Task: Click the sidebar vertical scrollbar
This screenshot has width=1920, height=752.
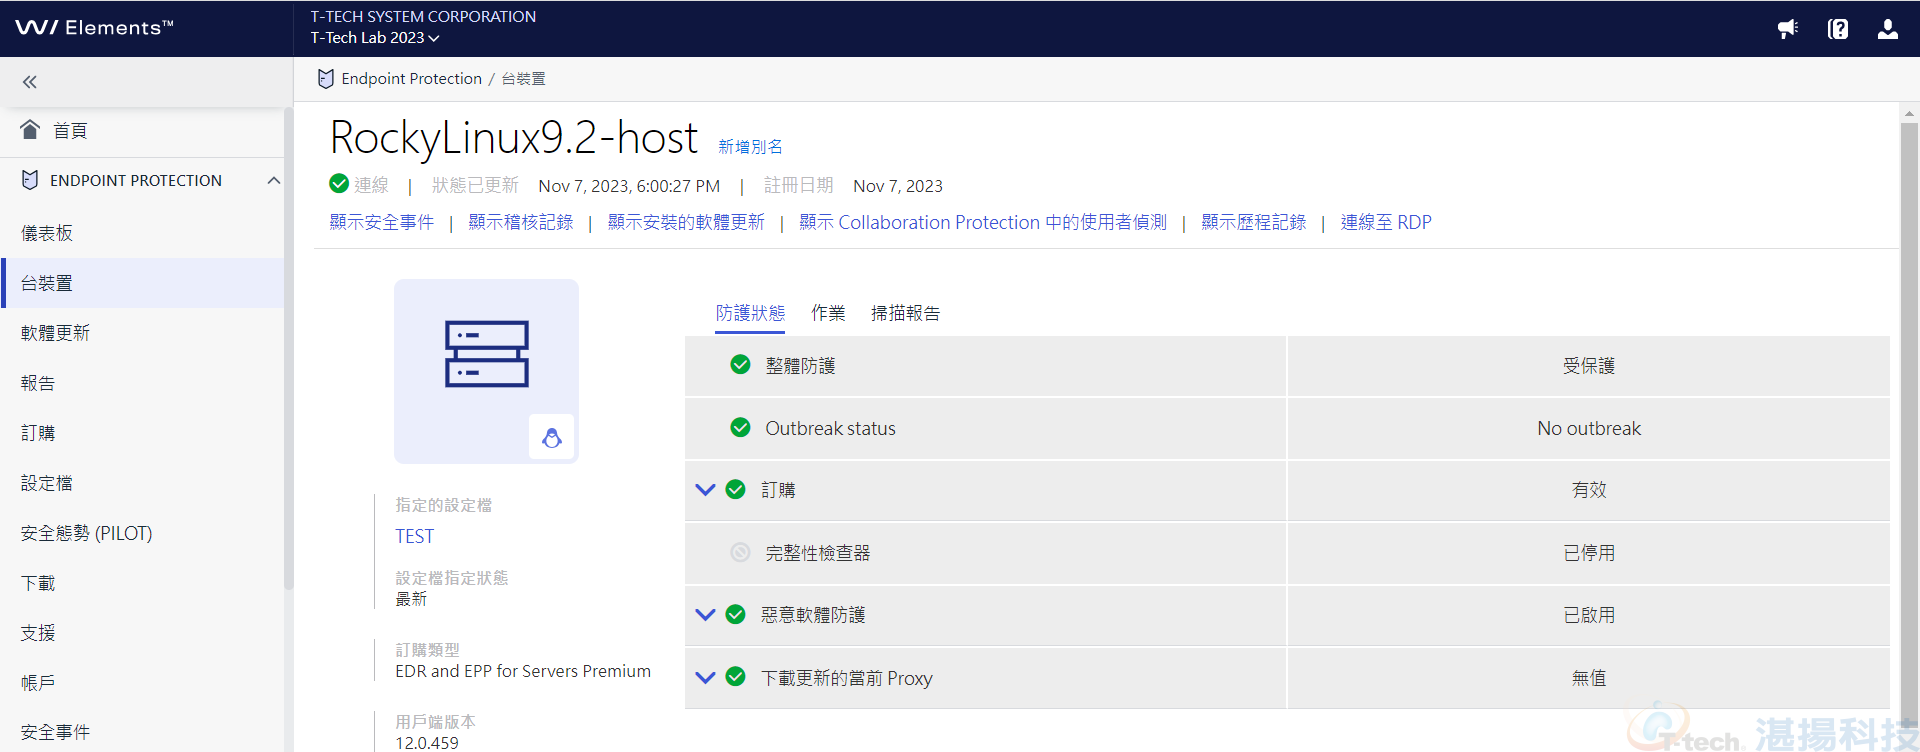Action: pyautogui.click(x=288, y=350)
